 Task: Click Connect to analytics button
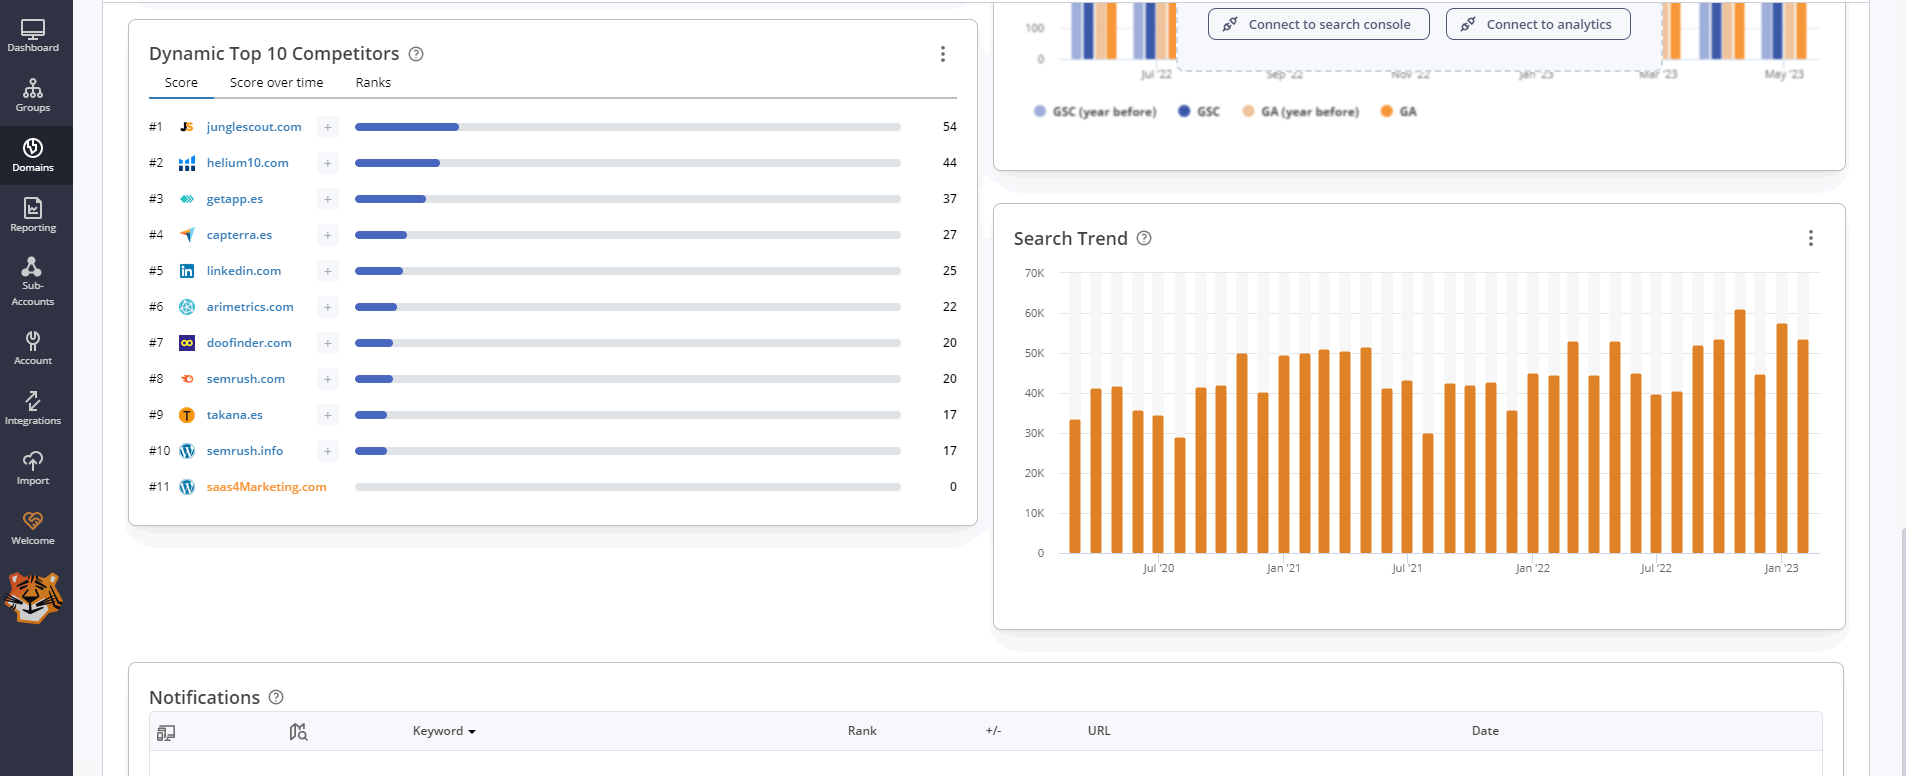coord(1538,24)
